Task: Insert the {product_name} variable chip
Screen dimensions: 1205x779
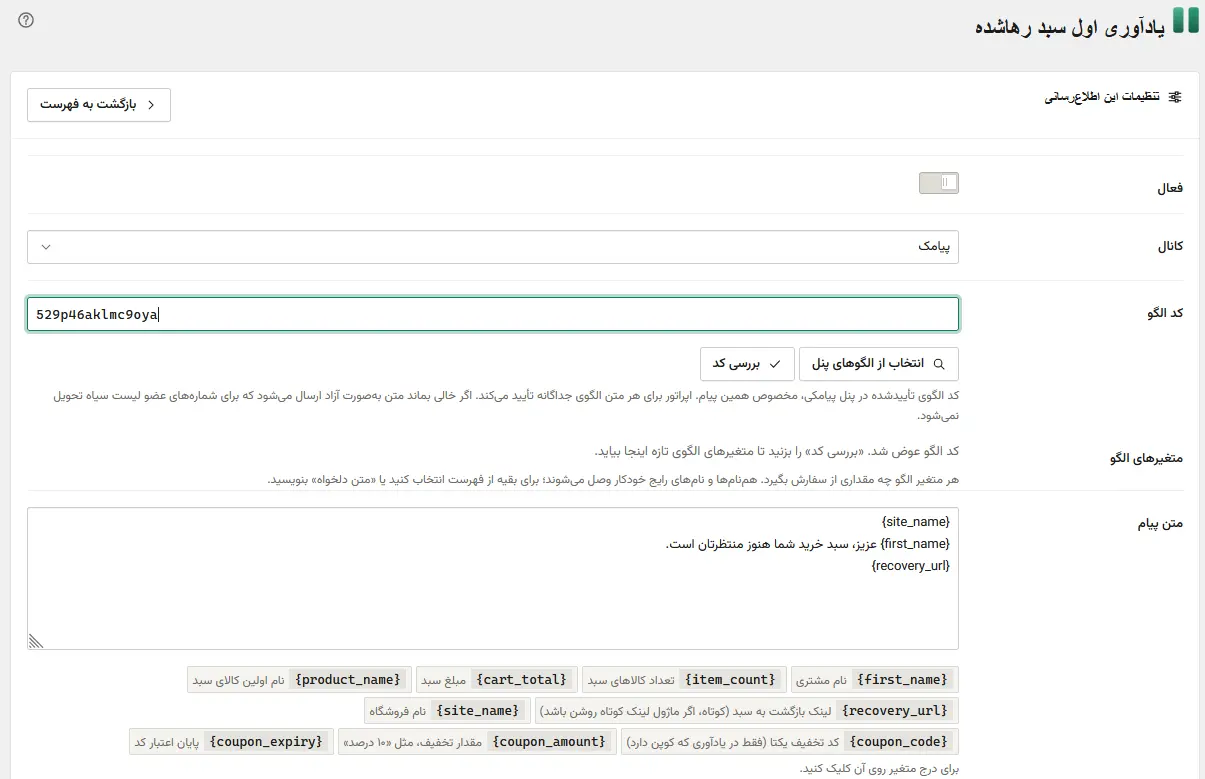Action: coord(299,680)
